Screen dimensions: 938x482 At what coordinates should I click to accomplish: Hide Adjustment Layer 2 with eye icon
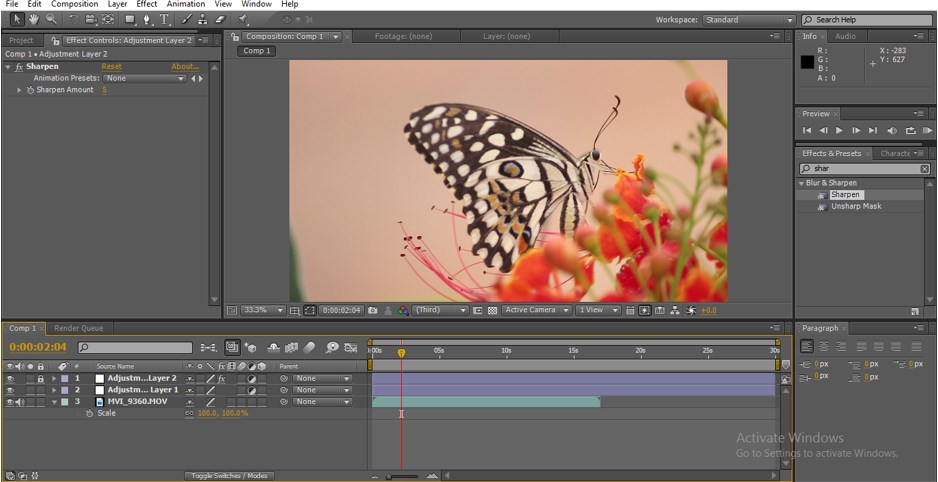click(9, 379)
